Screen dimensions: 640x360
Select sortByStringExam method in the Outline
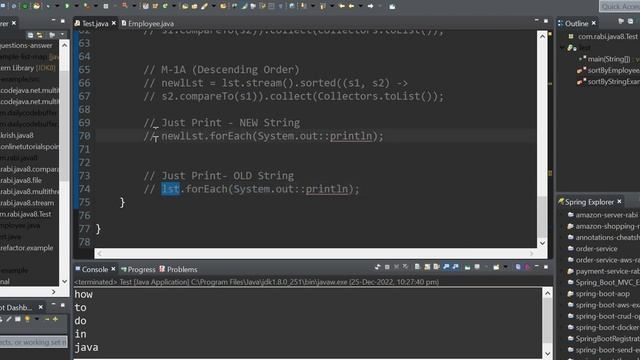613,82
